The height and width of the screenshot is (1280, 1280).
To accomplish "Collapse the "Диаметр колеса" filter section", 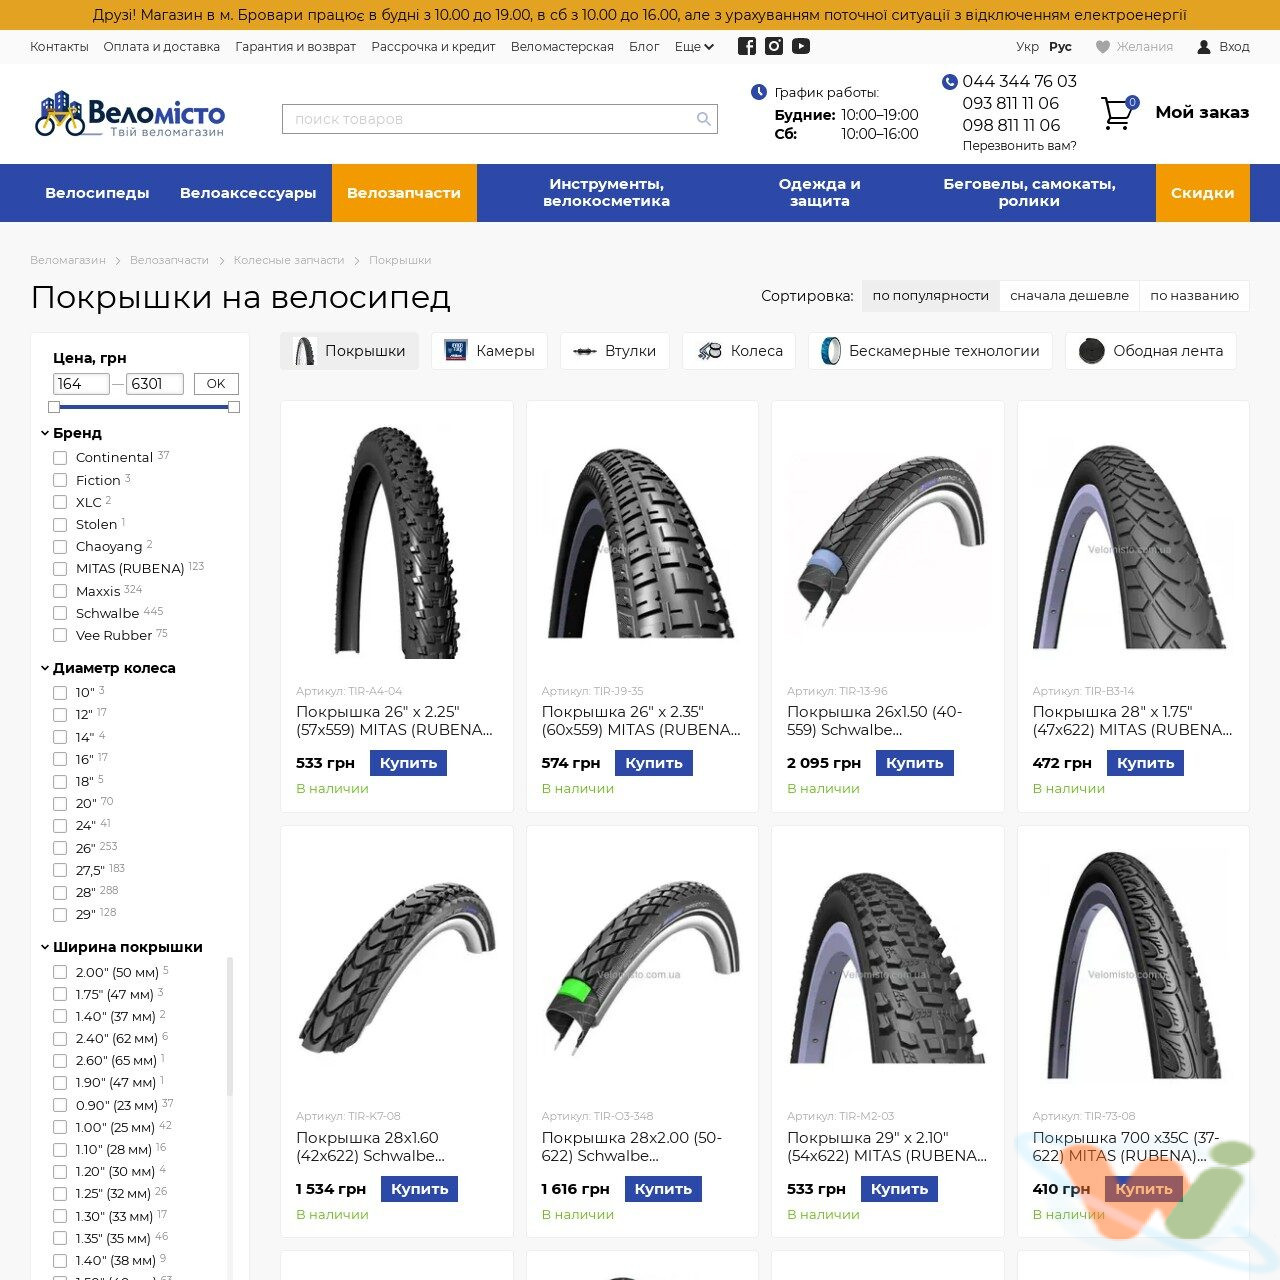I will 45,668.
